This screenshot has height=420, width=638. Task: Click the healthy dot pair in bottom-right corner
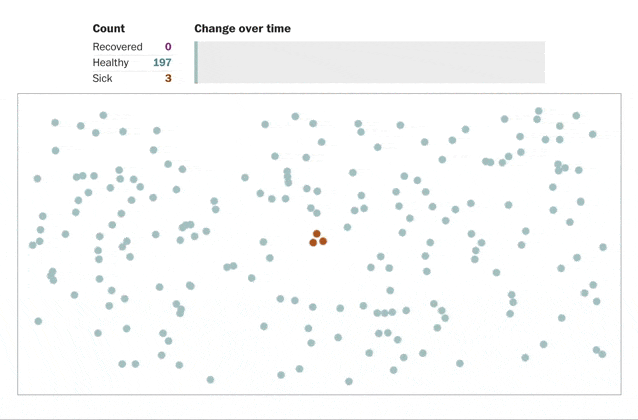599,352
